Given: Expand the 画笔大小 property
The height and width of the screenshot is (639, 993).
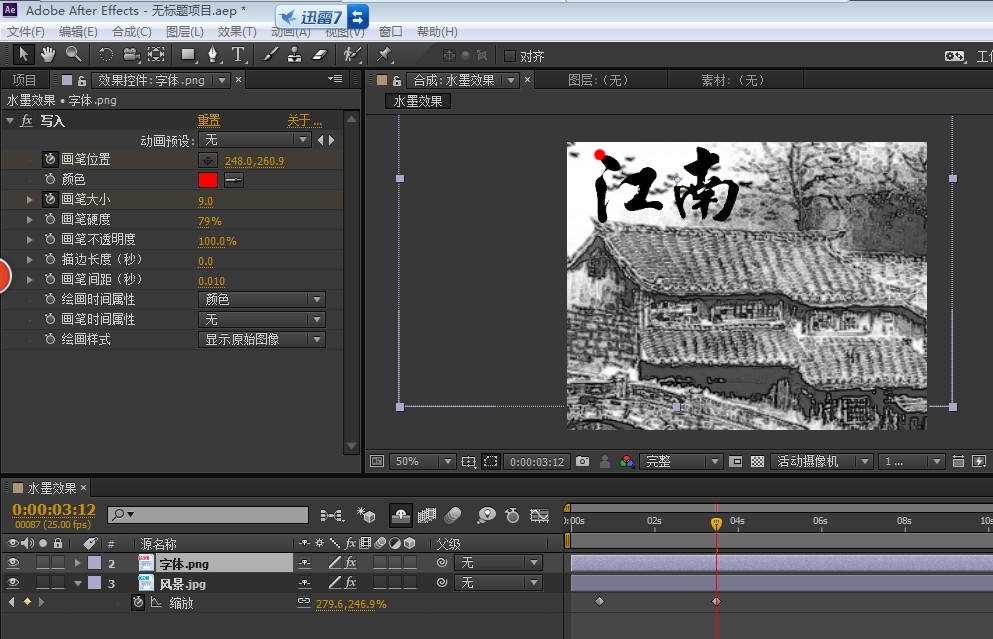Looking at the screenshot, I should point(30,200).
